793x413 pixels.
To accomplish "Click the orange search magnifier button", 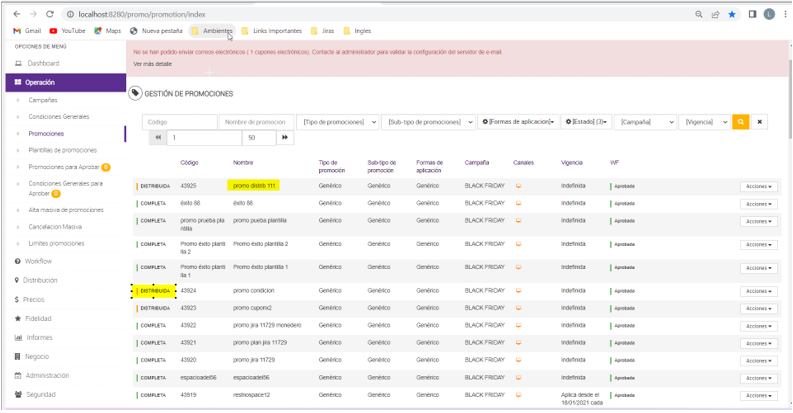I will (x=740, y=122).
